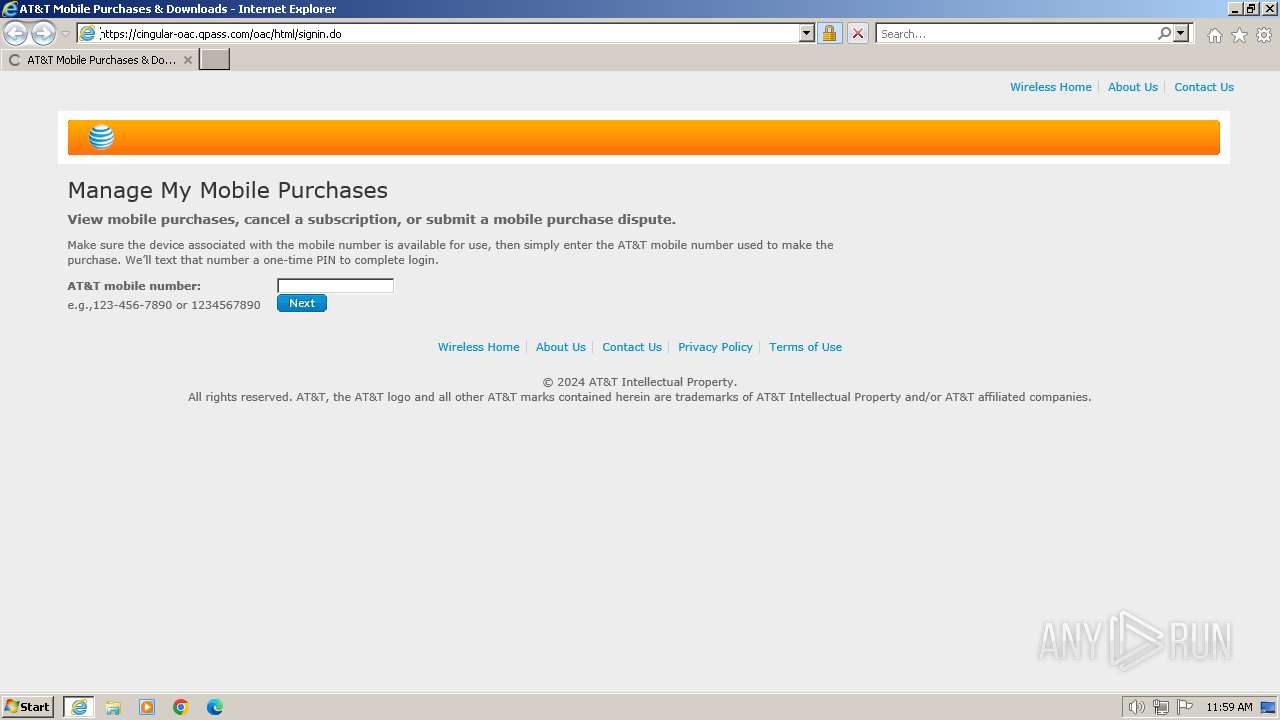The height and width of the screenshot is (720, 1280).
Task: Open the search provider dropdown arrow
Action: click(x=1181, y=33)
